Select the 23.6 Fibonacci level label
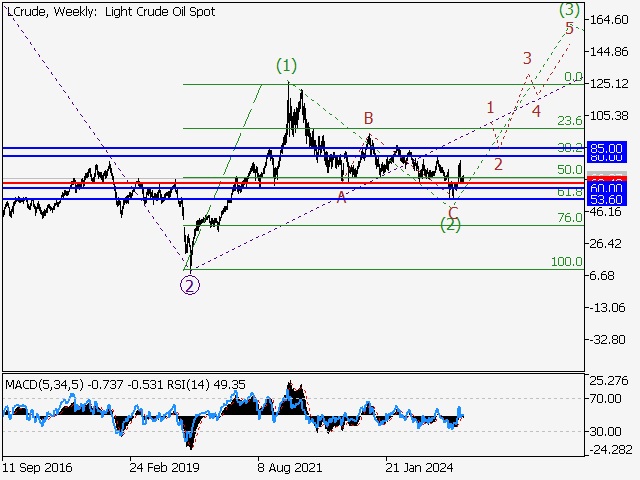640x480 pixels. point(570,121)
